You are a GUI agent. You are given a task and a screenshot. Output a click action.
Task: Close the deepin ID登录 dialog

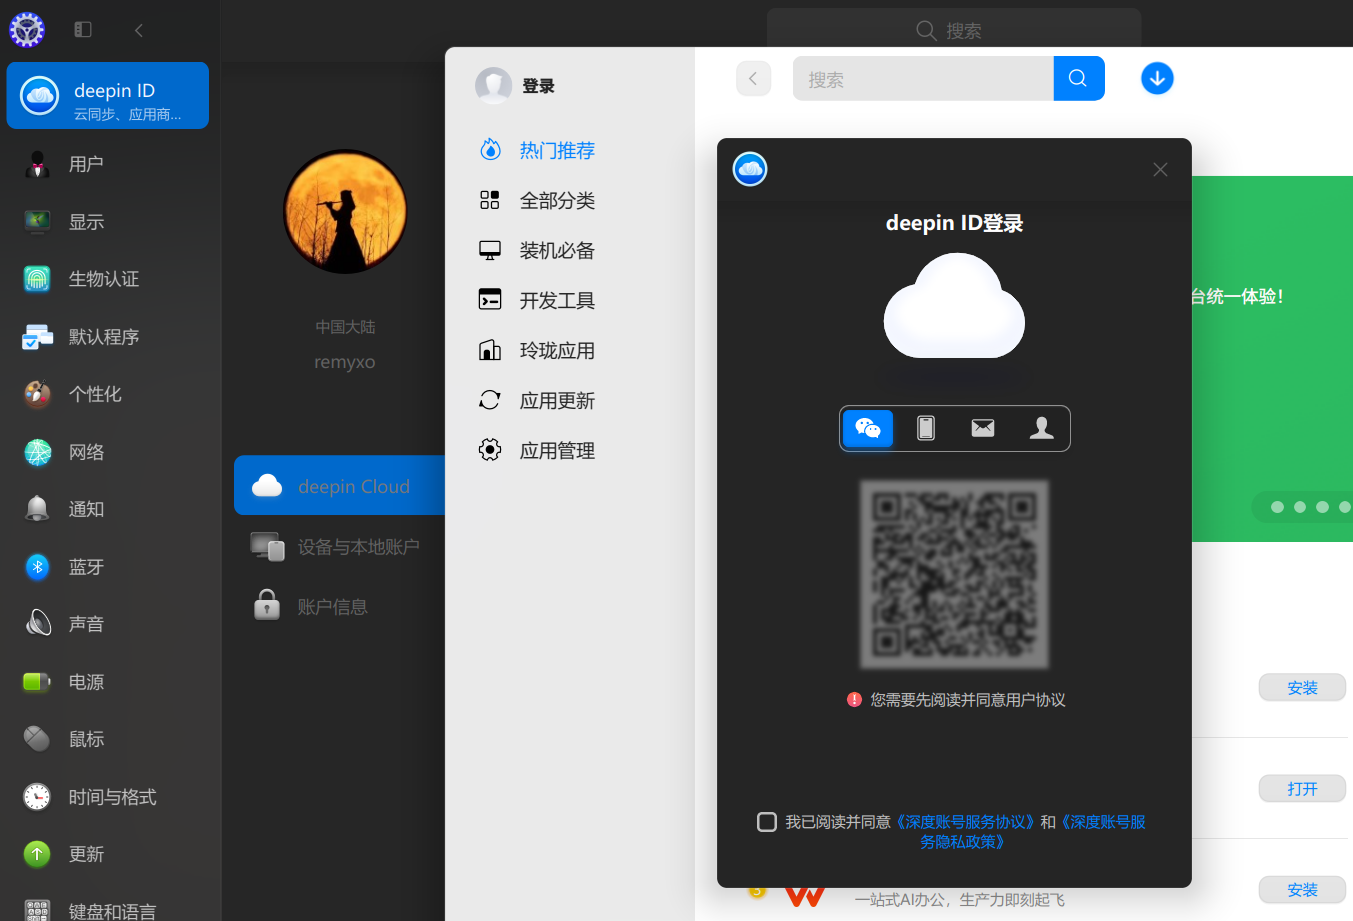click(1160, 169)
